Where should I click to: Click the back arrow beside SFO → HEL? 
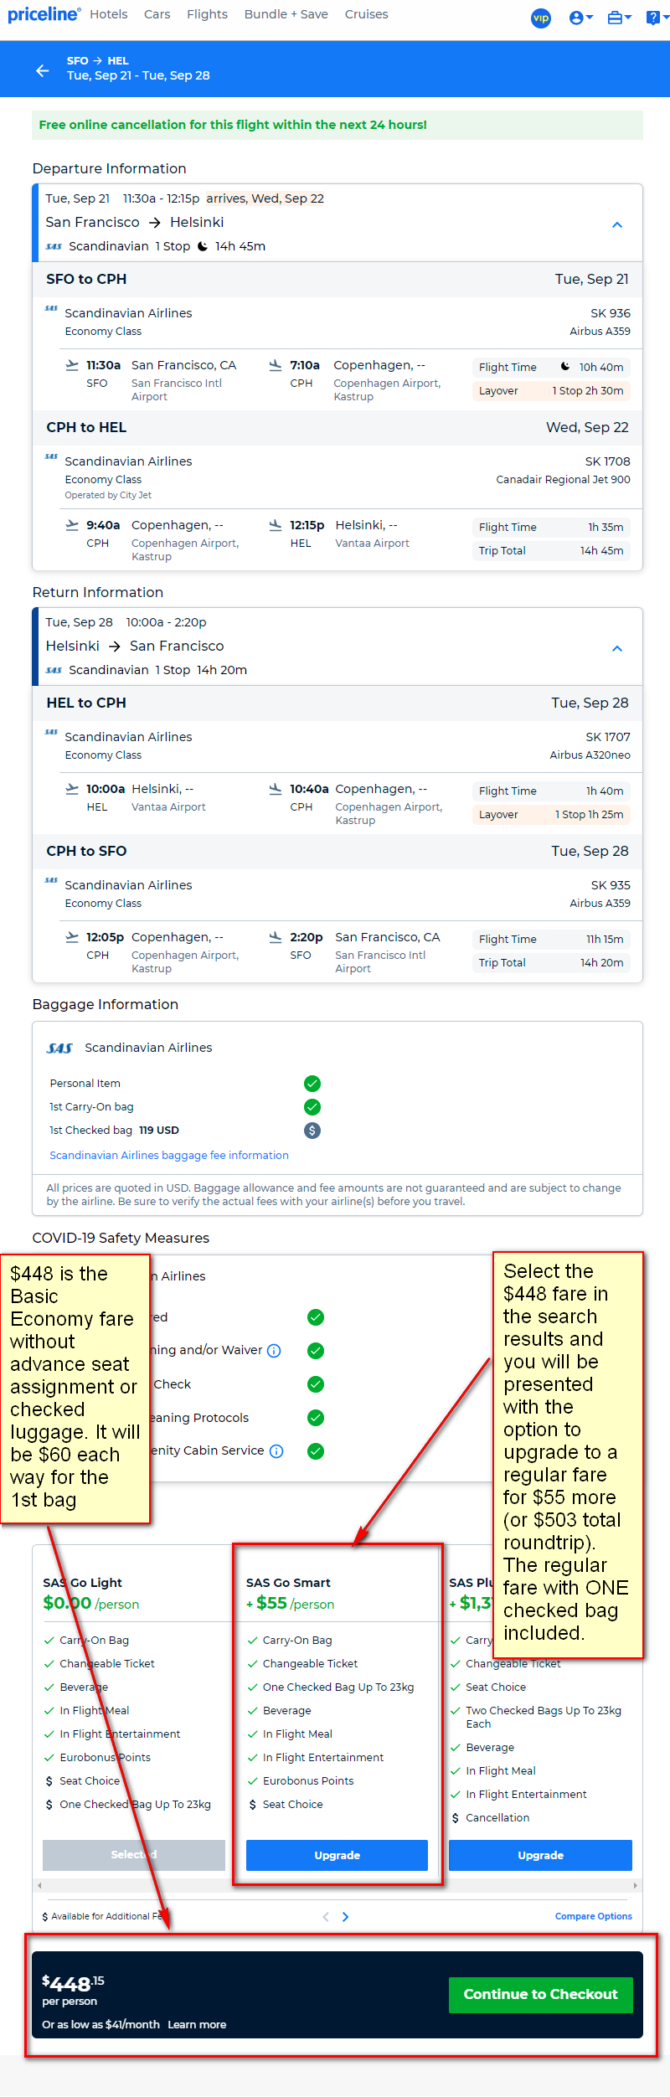coord(42,70)
